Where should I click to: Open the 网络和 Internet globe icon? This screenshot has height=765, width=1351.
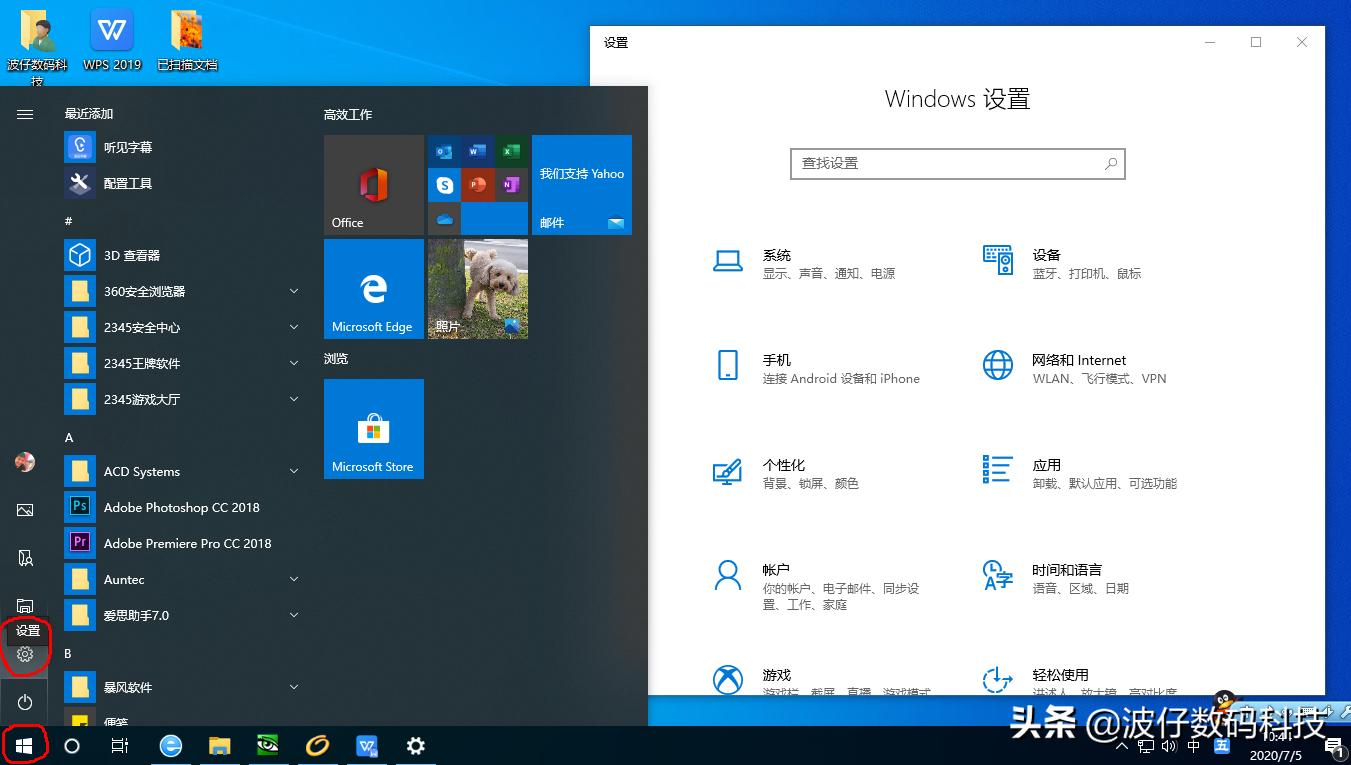click(997, 367)
